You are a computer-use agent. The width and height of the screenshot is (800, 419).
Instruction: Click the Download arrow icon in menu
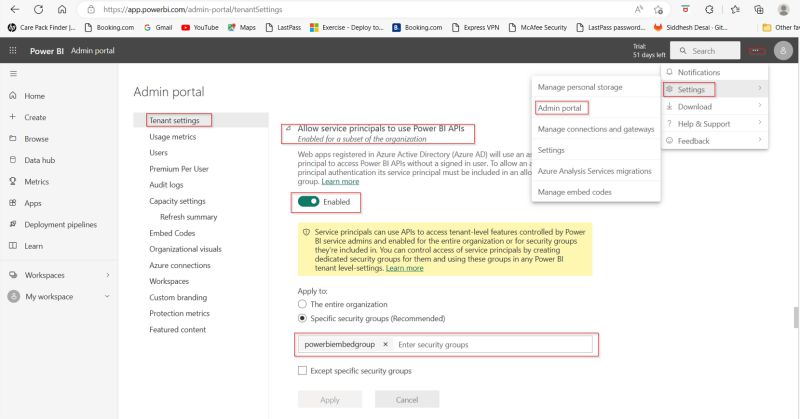pos(669,106)
